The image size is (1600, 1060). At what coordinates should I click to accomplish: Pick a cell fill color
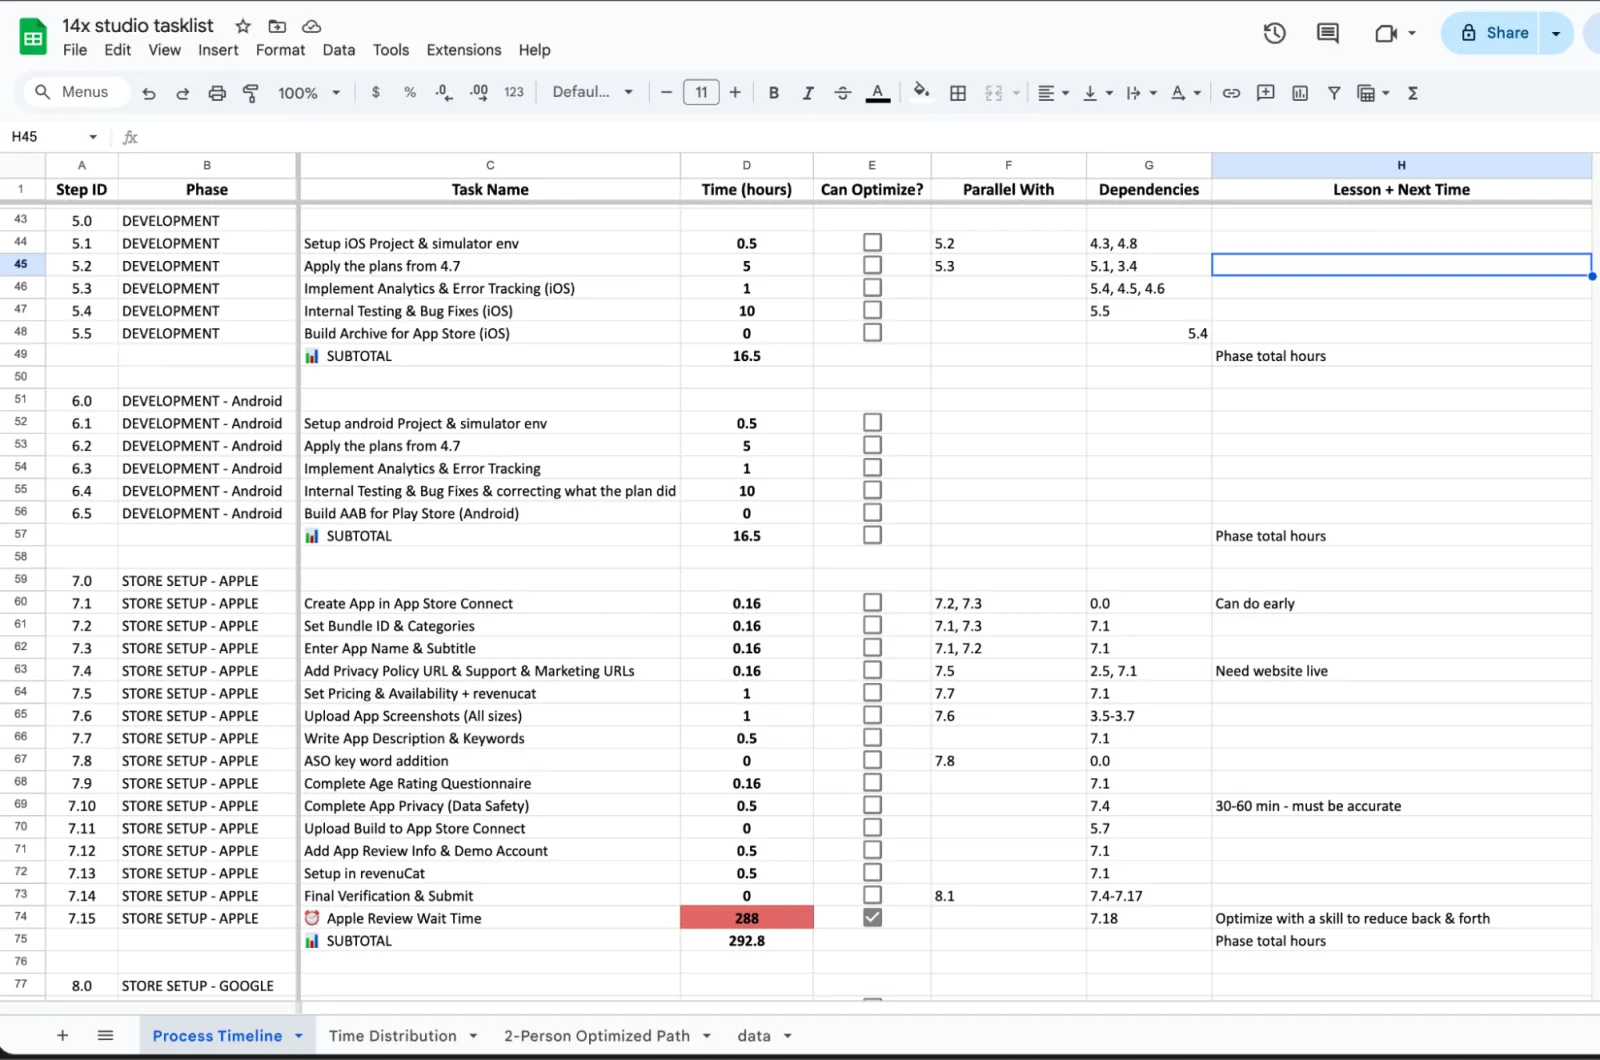[x=921, y=92]
